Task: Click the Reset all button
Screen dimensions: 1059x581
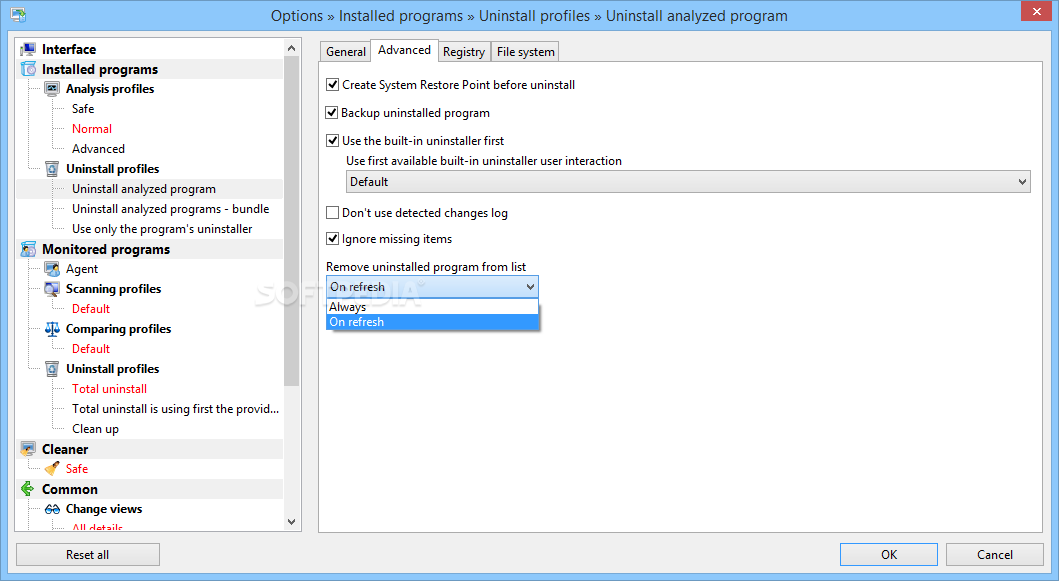Action: [88, 555]
